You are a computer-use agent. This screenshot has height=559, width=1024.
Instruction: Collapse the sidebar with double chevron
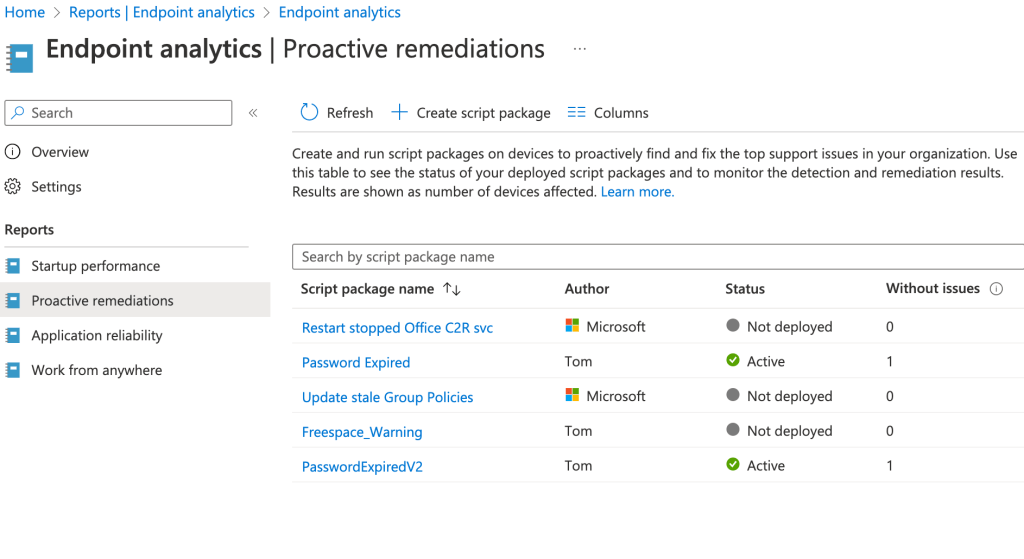pyautogui.click(x=253, y=113)
